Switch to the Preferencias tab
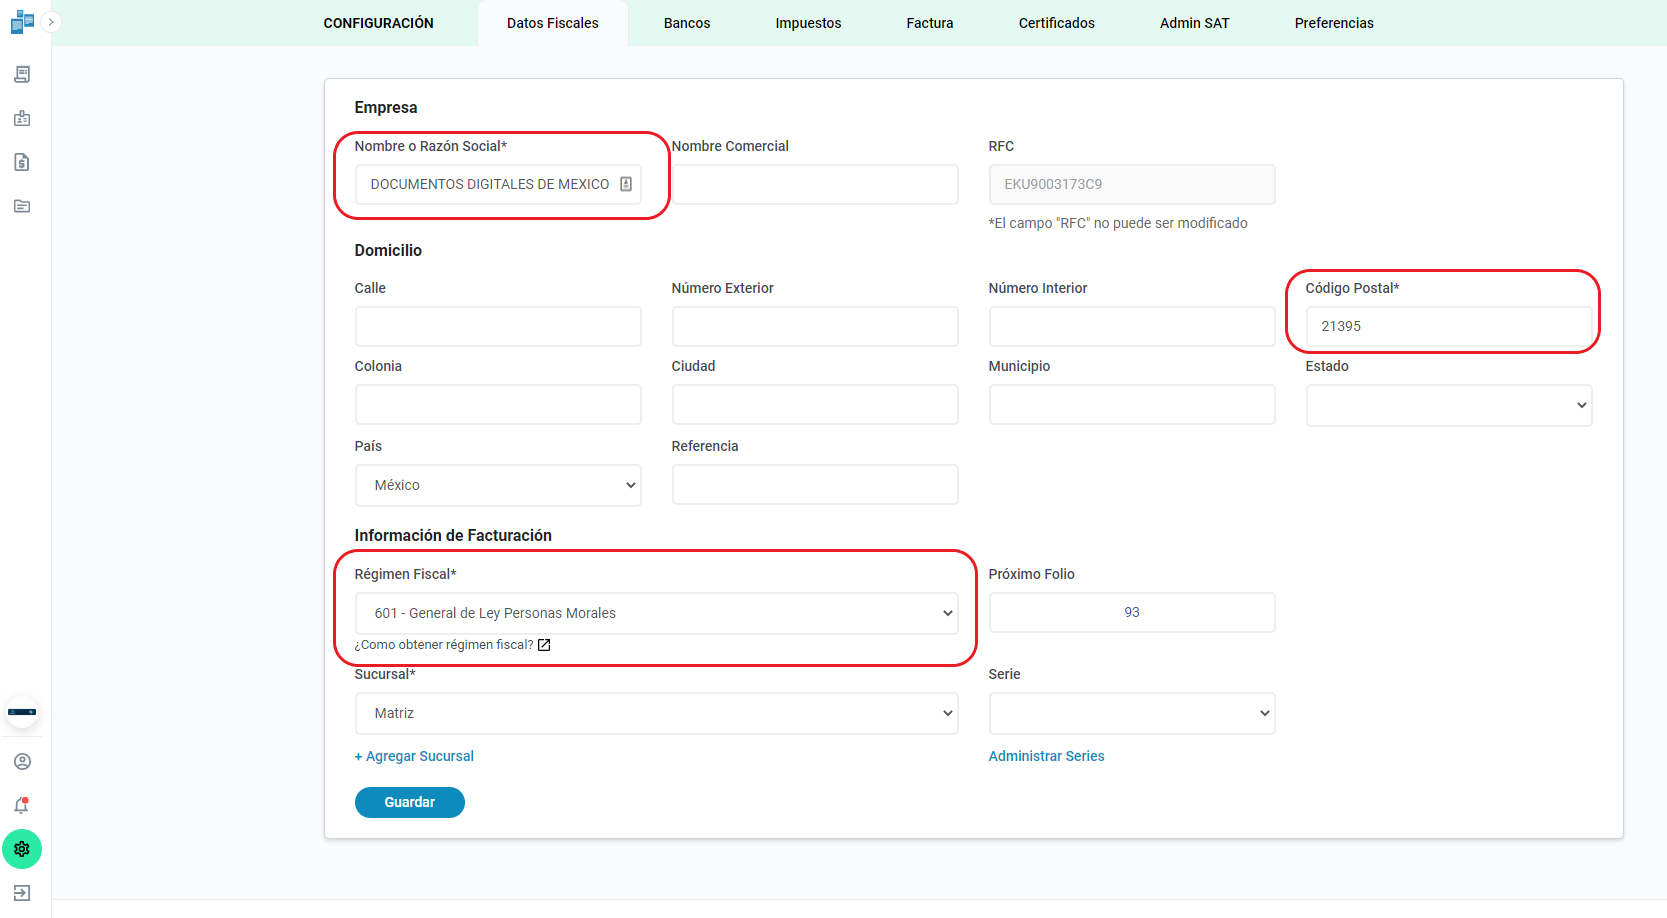Image resolution: width=1667 pixels, height=918 pixels. pyautogui.click(x=1334, y=23)
